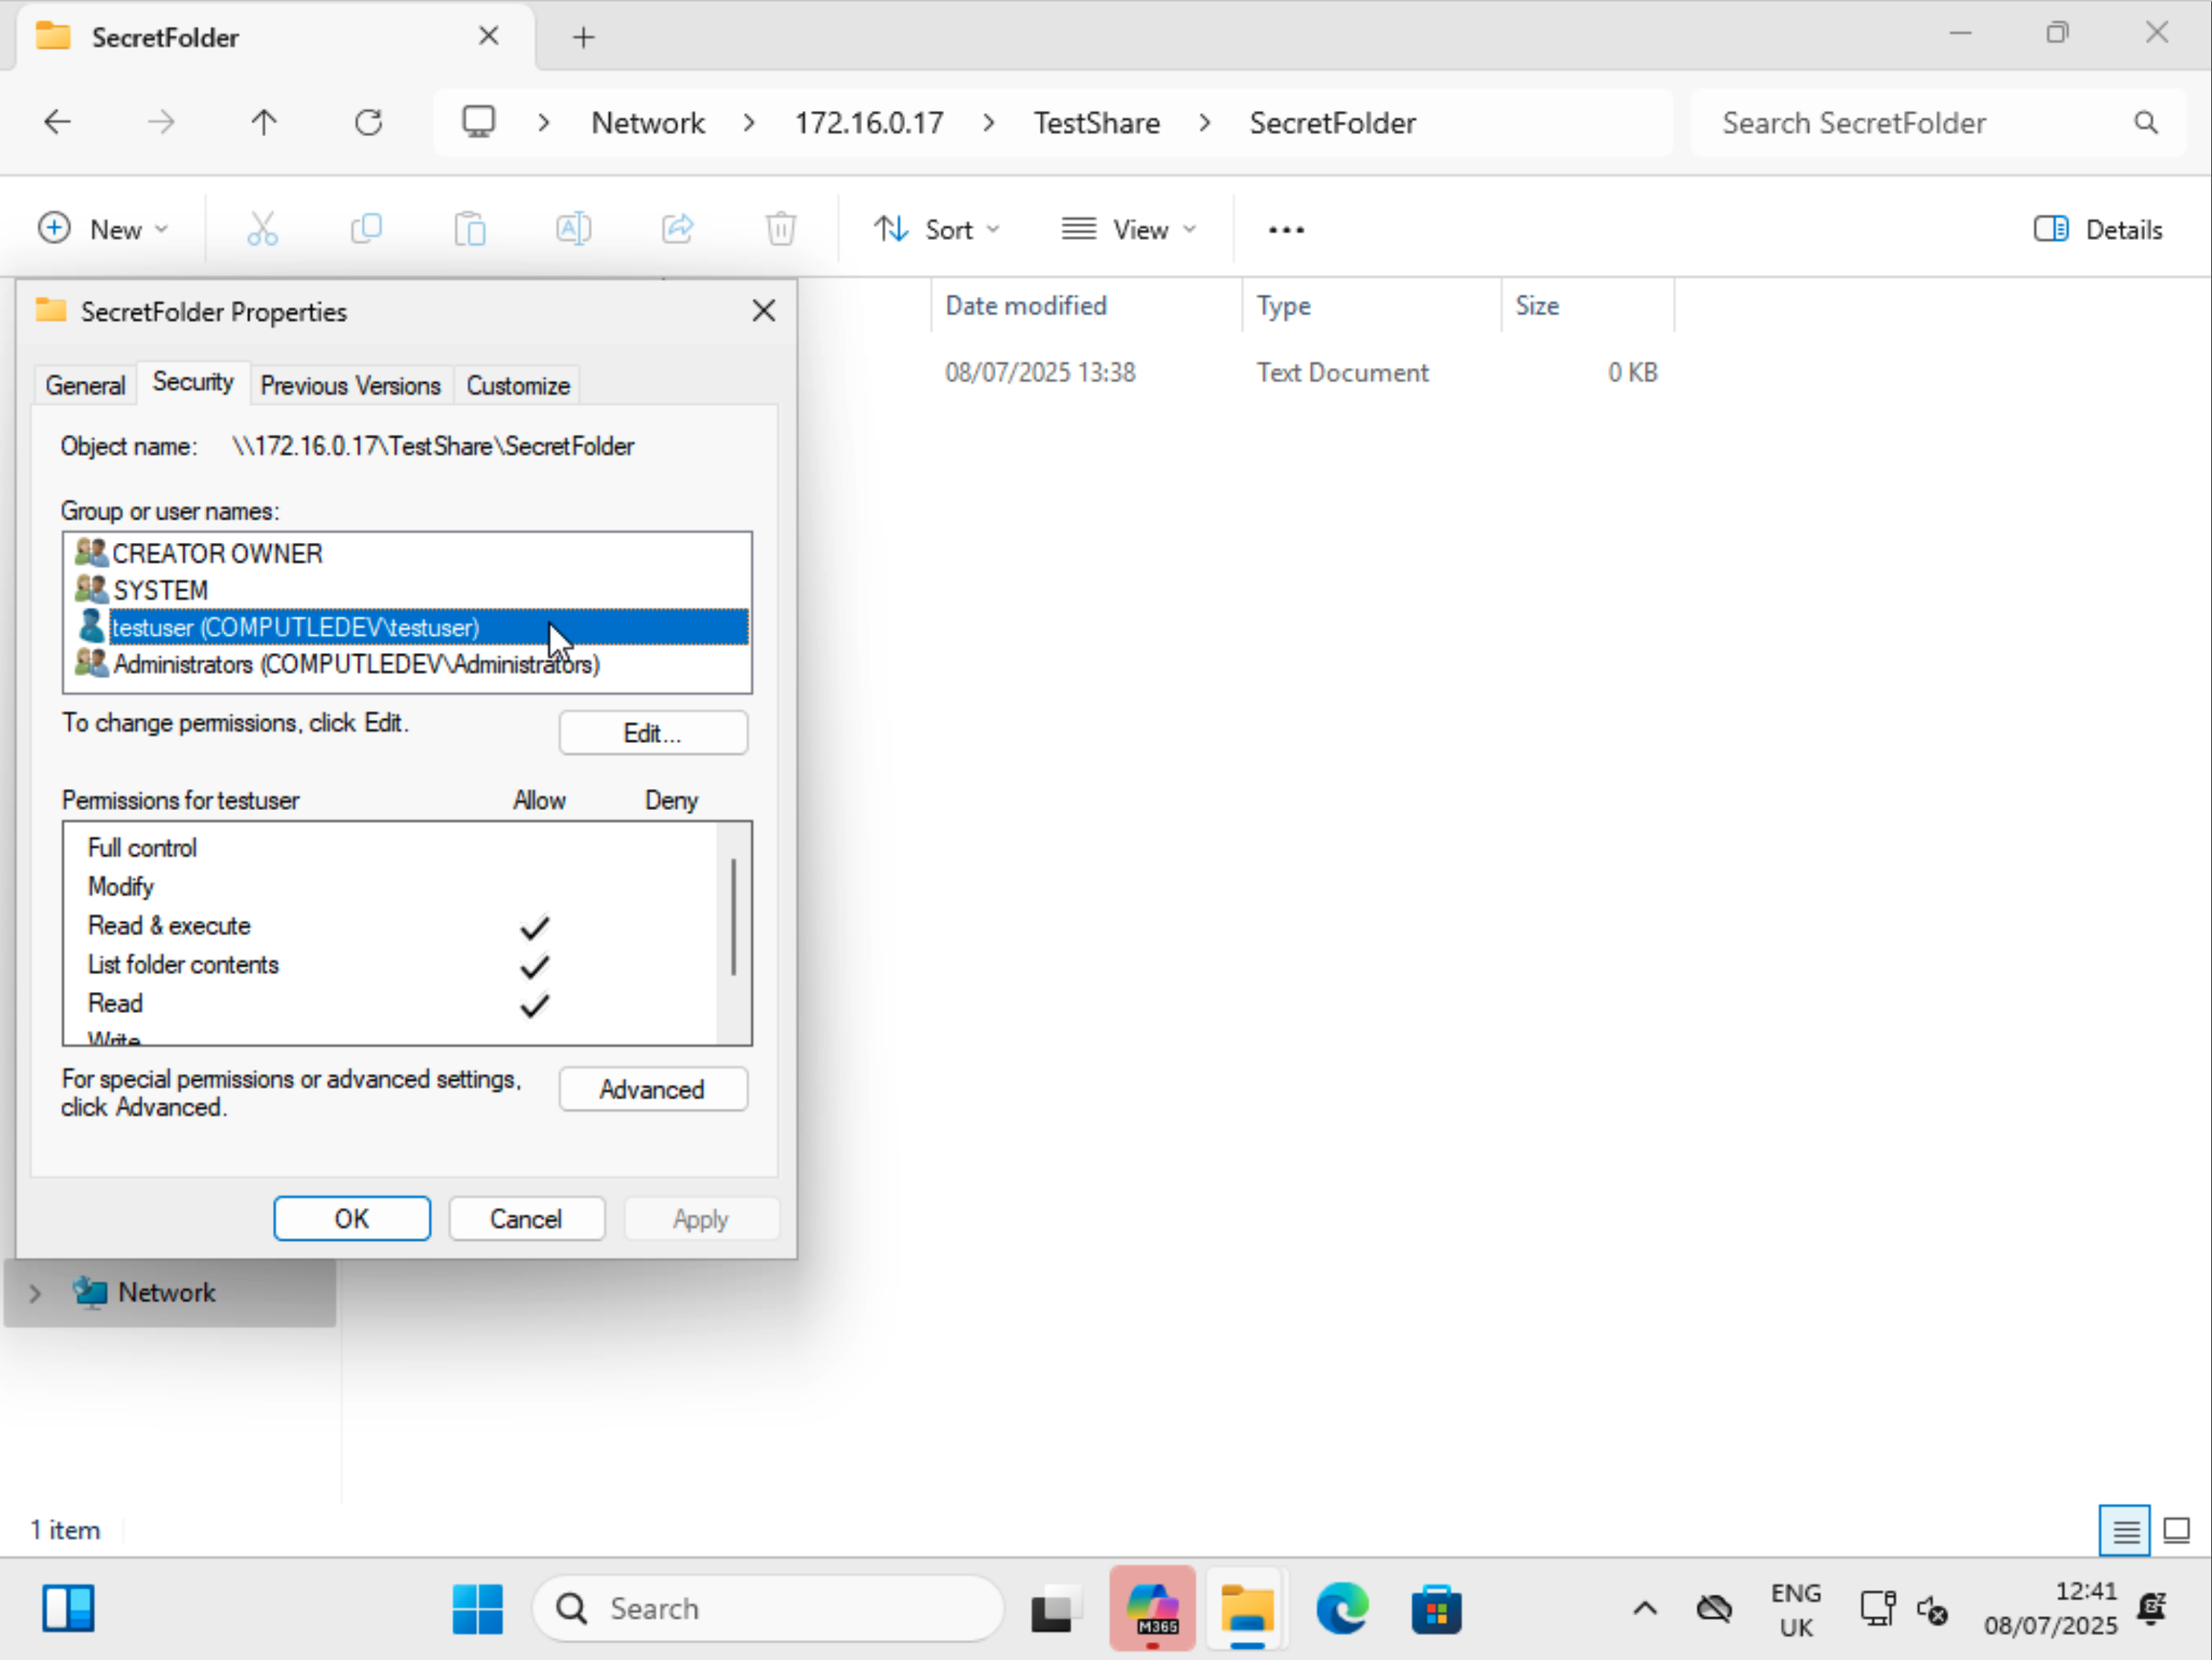Switch to the General tab

click(x=85, y=386)
